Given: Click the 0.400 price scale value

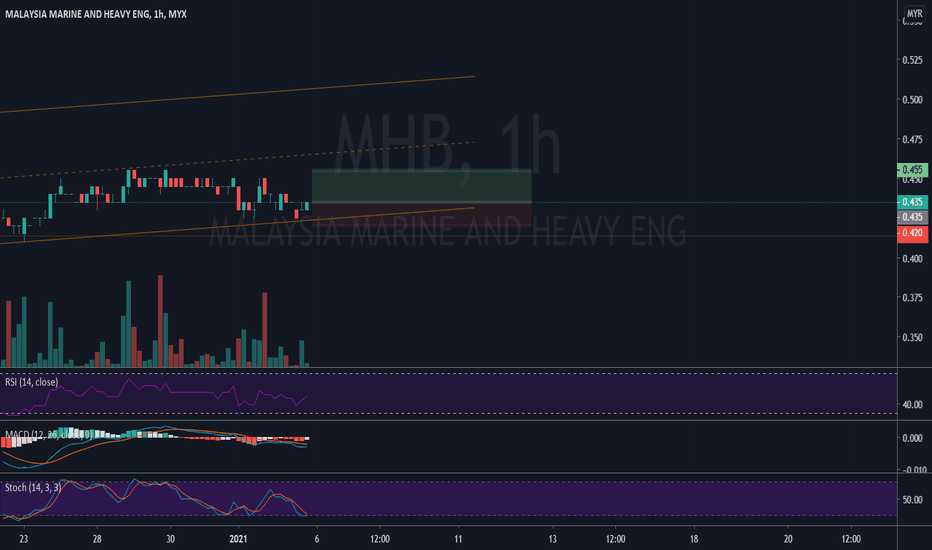Looking at the screenshot, I should [912, 259].
